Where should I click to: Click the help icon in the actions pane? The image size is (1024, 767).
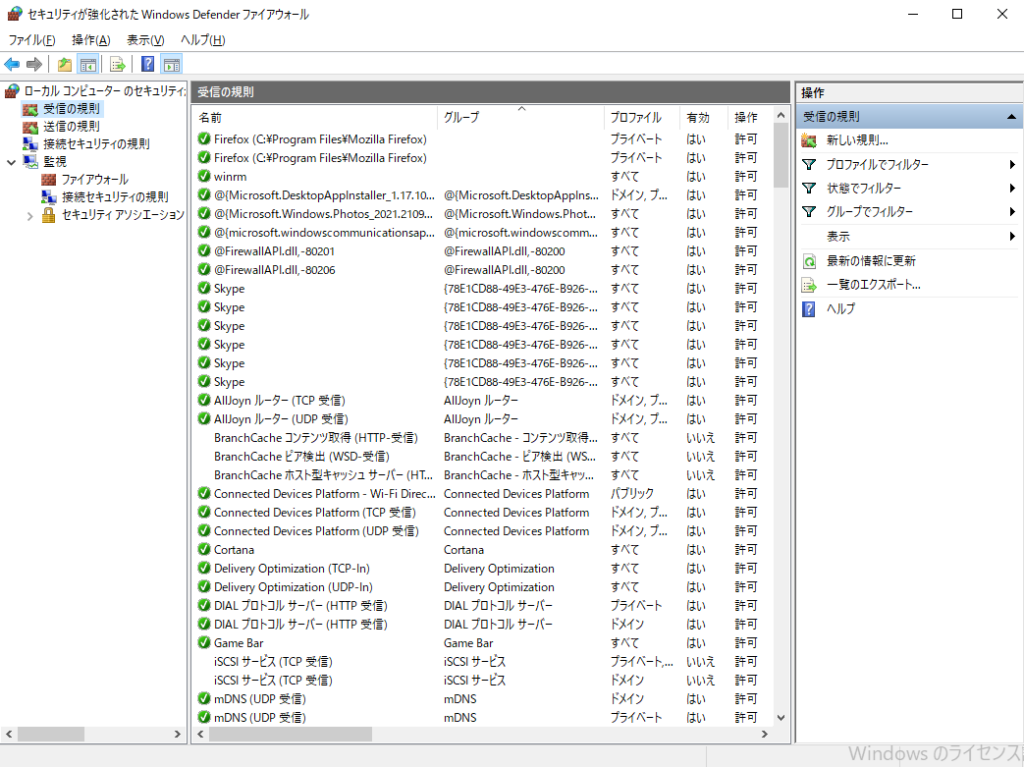(x=809, y=309)
